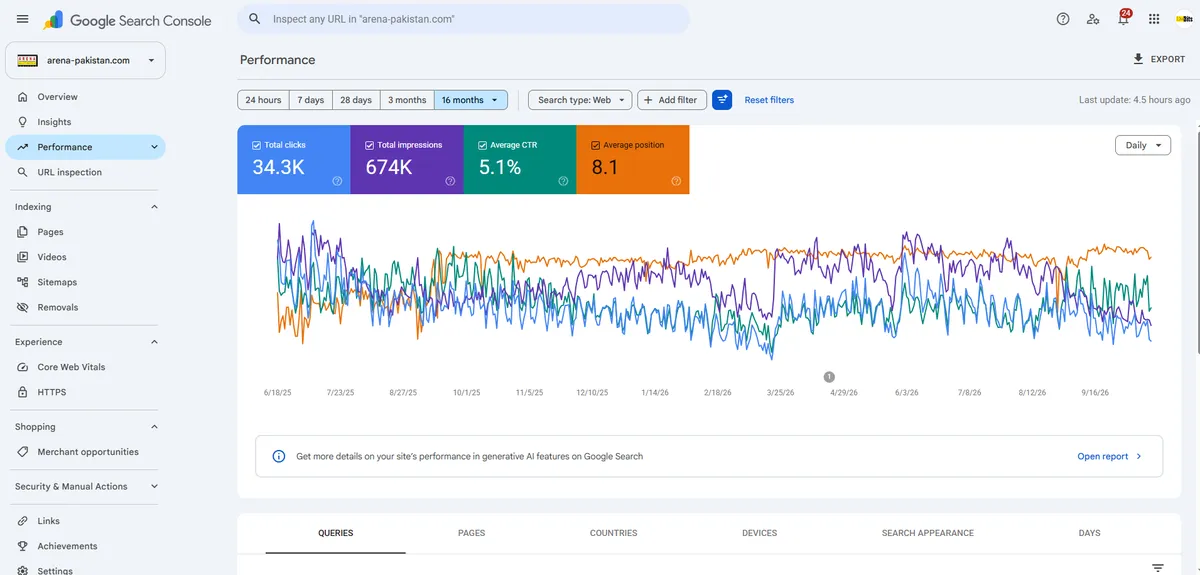Collapse the Indexing section
Image resolution: width=1200 pixels, height=575 pixels.
coord(154,207)
